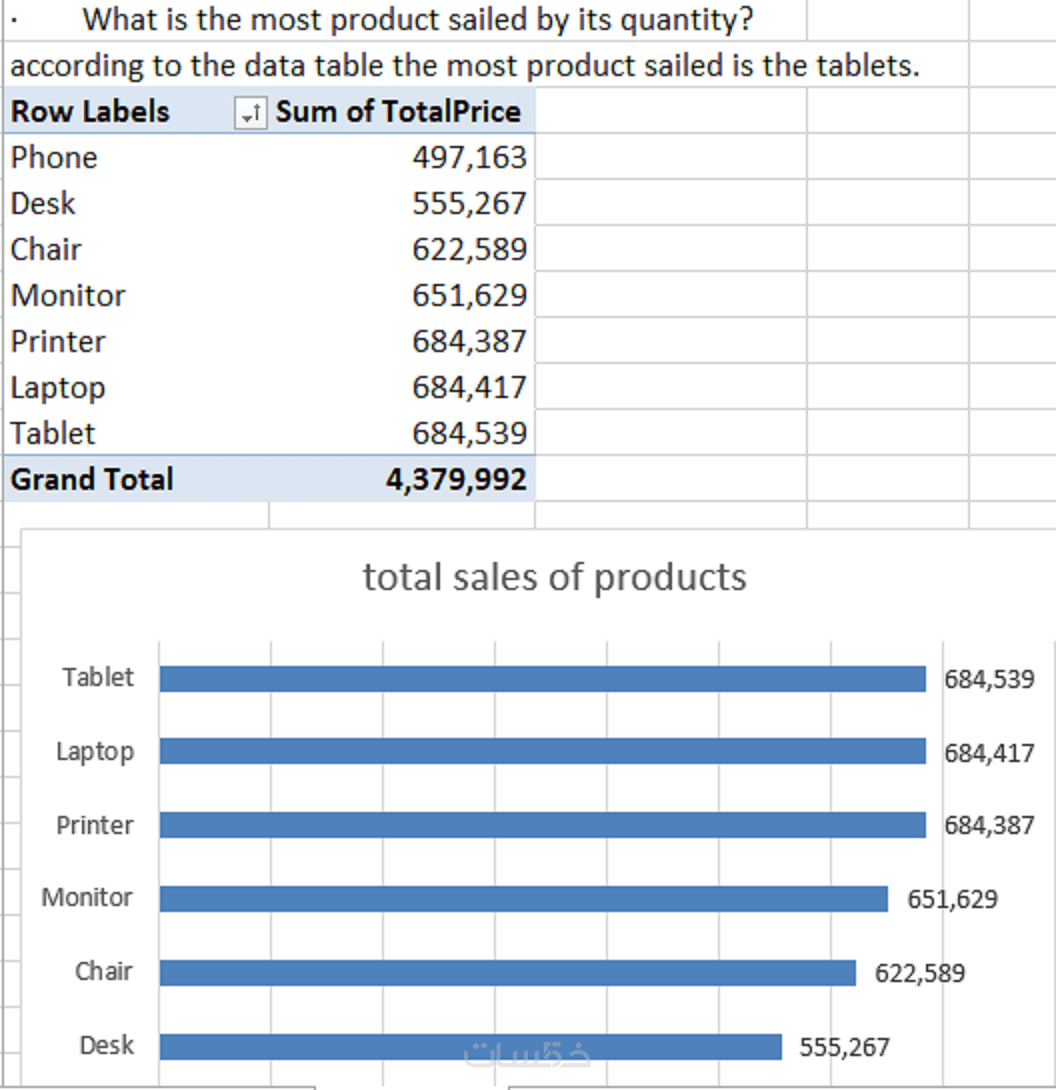Screen dimensions: 1056x1090
Task: Click the Phone row label in the pivot table
Action: [54, 158]
